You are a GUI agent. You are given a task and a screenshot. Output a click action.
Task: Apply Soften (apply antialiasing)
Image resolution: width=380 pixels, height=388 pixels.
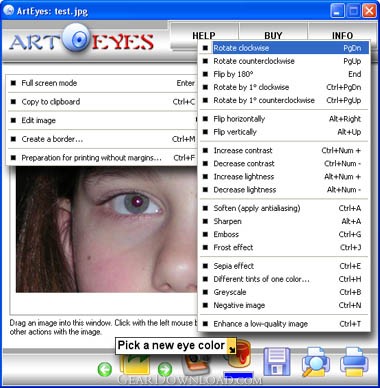[284, 208]
